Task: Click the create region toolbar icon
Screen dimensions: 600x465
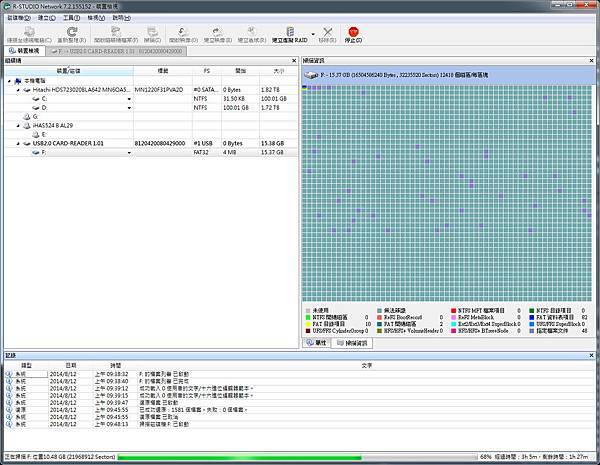Action: [252, 29]
